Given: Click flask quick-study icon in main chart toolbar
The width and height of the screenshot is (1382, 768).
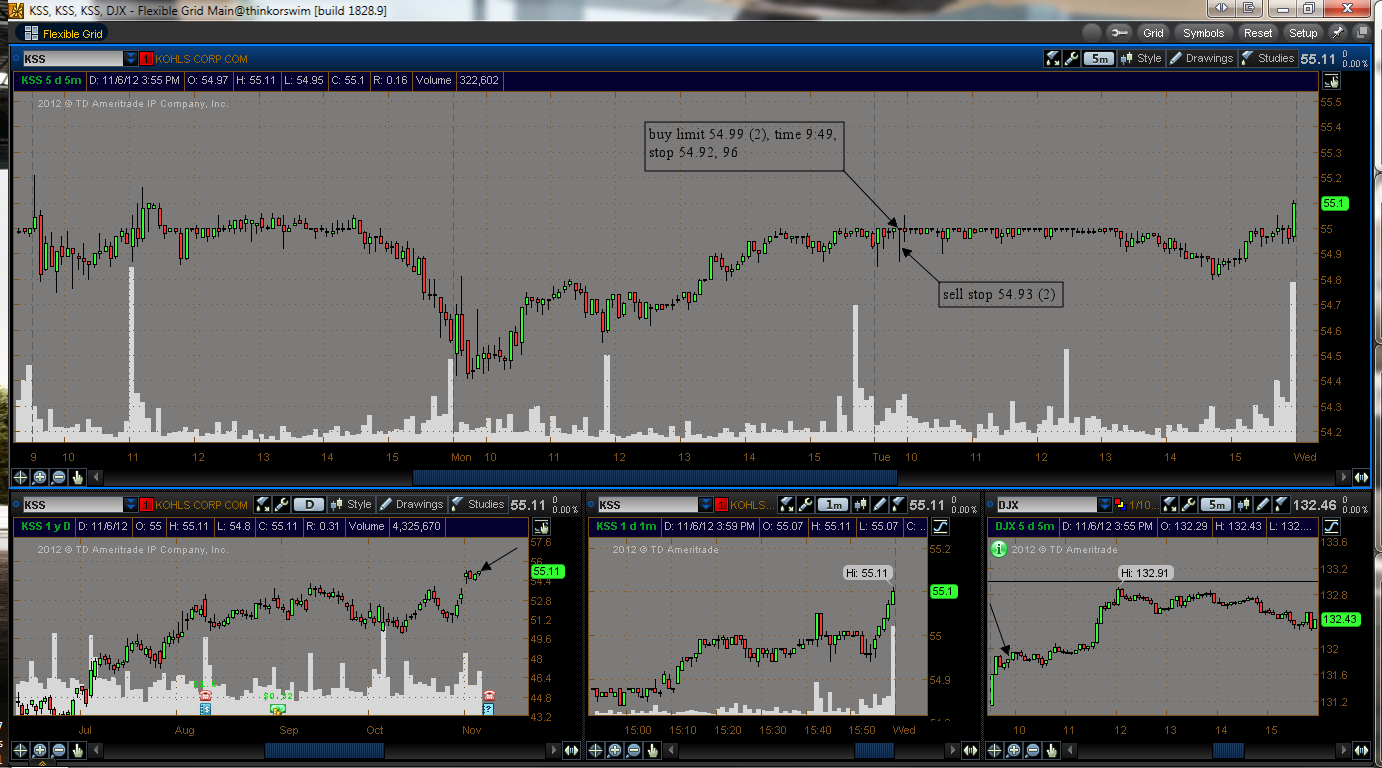Looking at the screenshot, I should point(1052,58).
